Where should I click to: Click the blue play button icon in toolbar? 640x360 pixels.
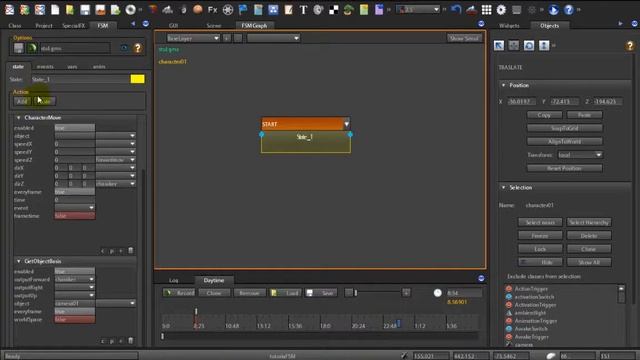click(x=553, y=9)
